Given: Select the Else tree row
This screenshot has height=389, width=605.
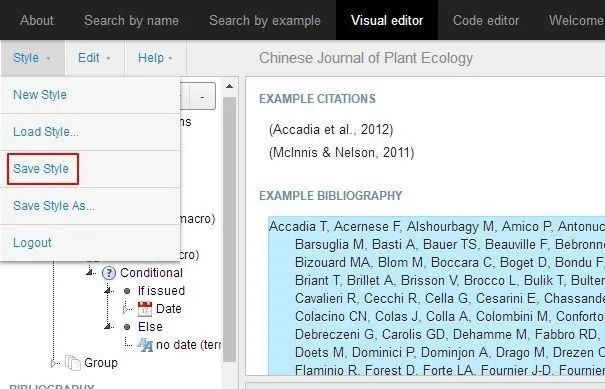Looking at the screenshot, I should click(x=150, y=326).
